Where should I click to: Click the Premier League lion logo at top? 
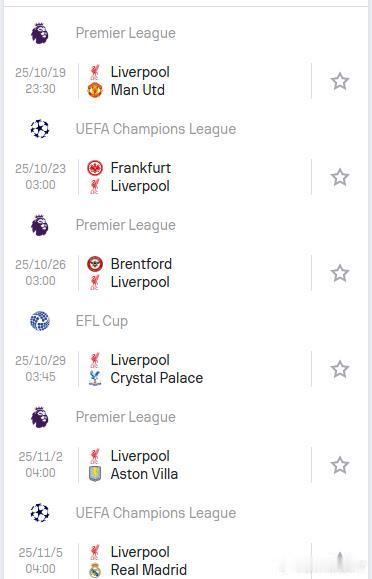tap(40, 33)
